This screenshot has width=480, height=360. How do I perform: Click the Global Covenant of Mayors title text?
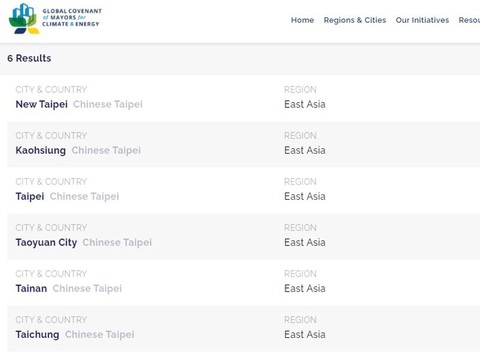point(72,17)
